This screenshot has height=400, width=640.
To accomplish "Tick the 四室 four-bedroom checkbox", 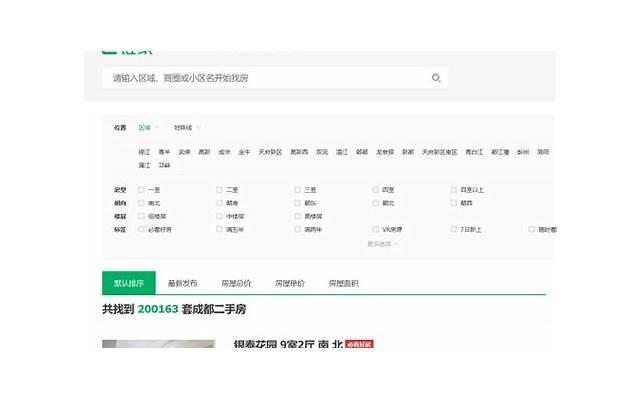I will pyautogui.click(x=376, y=190).
